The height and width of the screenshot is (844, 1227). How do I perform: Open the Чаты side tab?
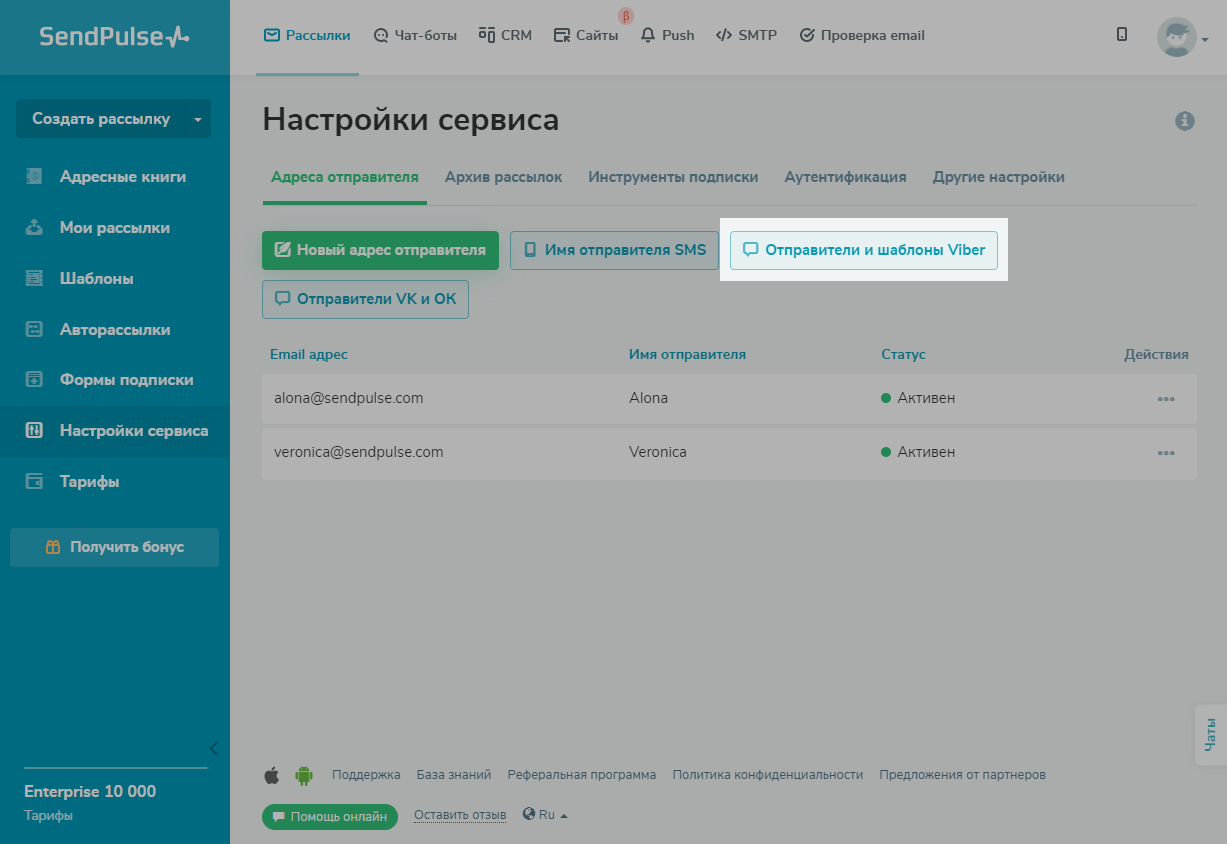pyautogui.click(x=1211, y=735)
